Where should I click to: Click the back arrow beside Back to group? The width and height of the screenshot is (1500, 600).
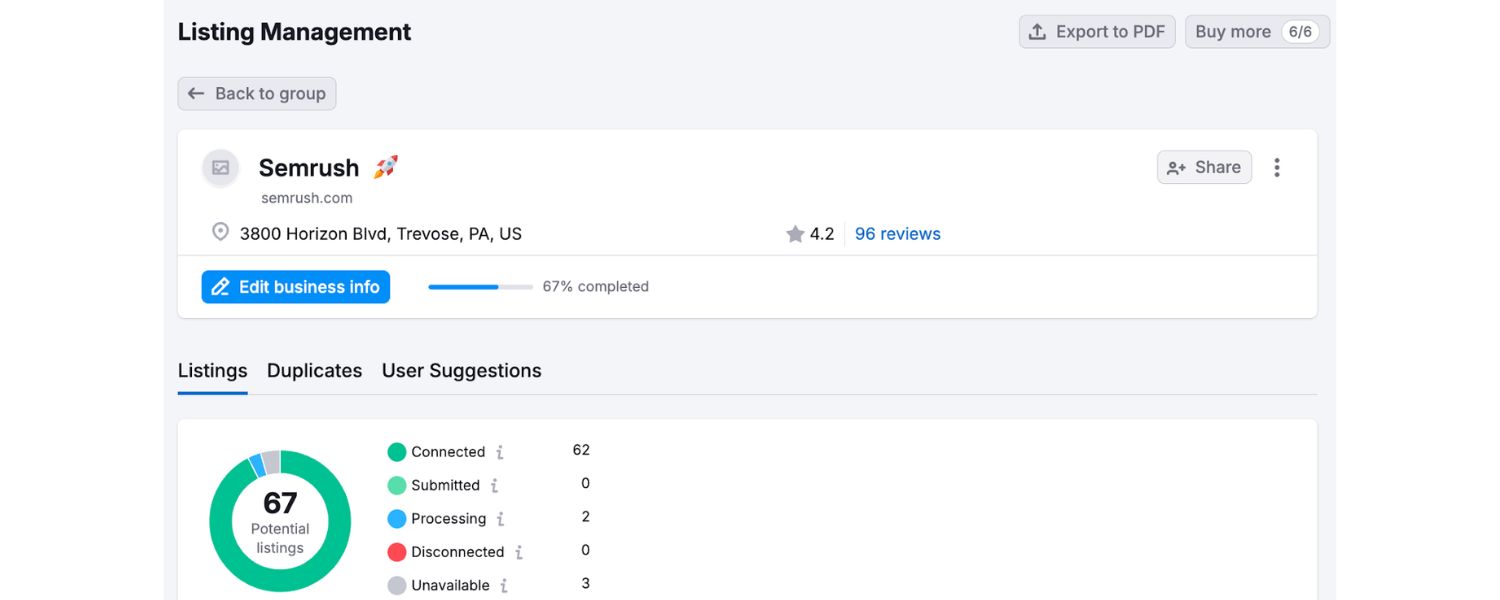click(x=197, y=93)
